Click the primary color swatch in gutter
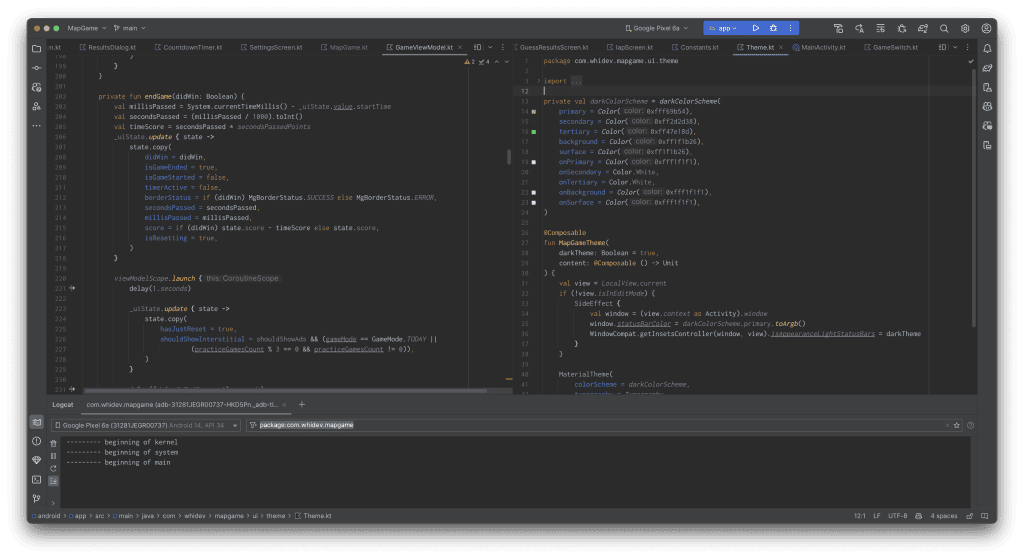Screen dimensions: 1024x559 [x=535, y=111]
